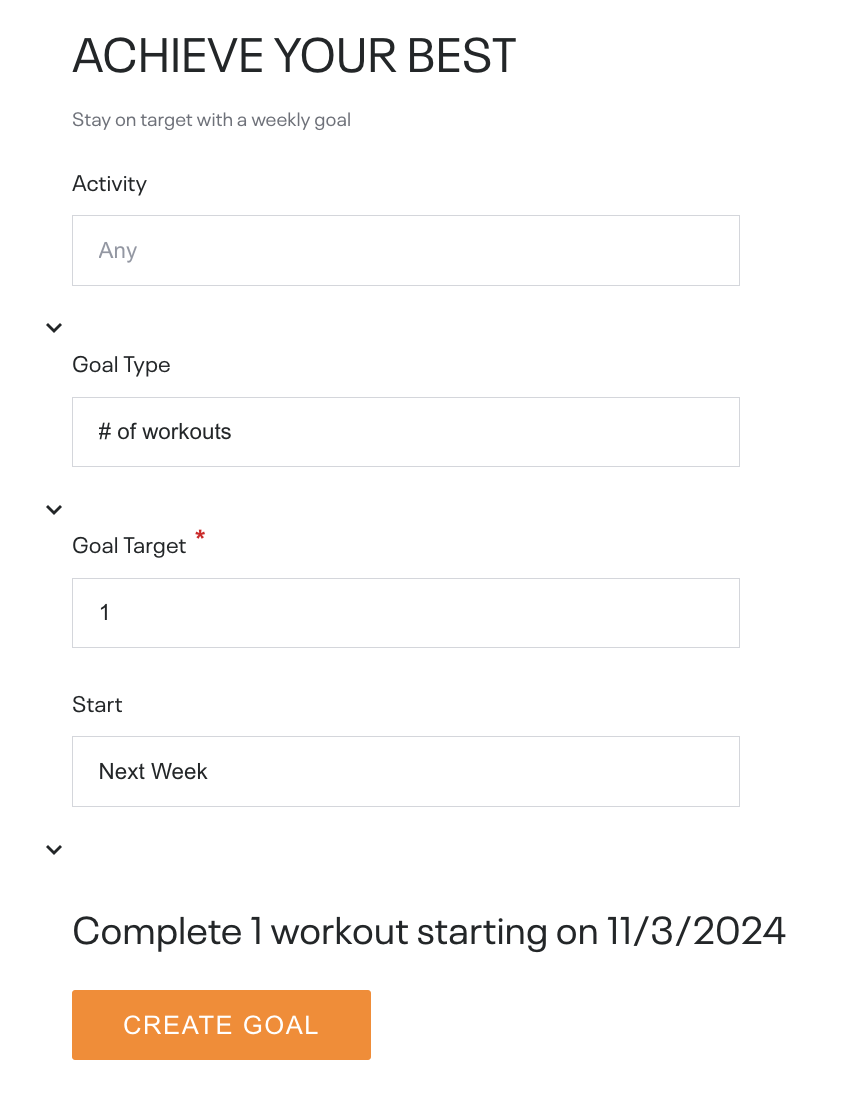The image size is (854, 1100).
Task: Click the 'Stay on target' subtitle text
Action: (x=211, y=120)
